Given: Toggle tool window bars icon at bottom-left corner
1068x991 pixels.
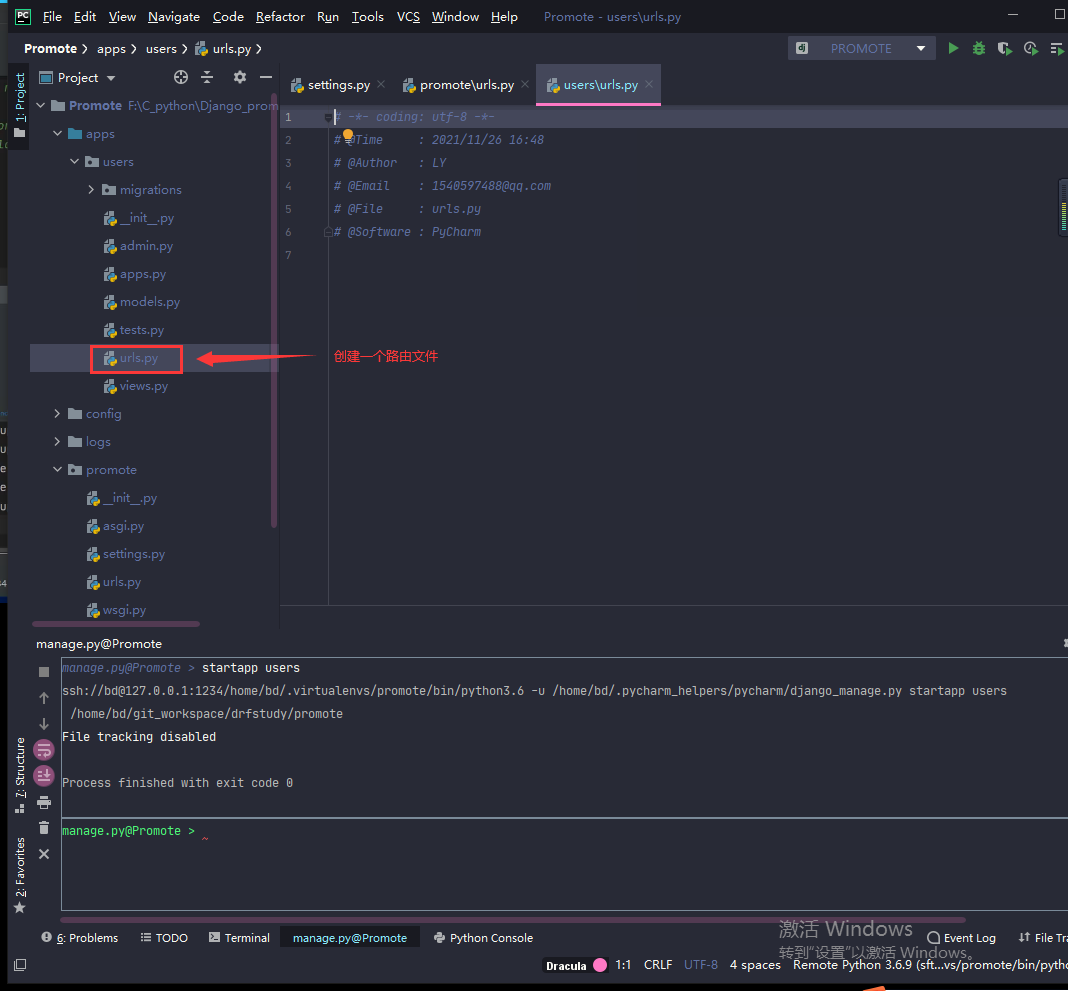Looking at the screenshot, I should pos(20,964).
